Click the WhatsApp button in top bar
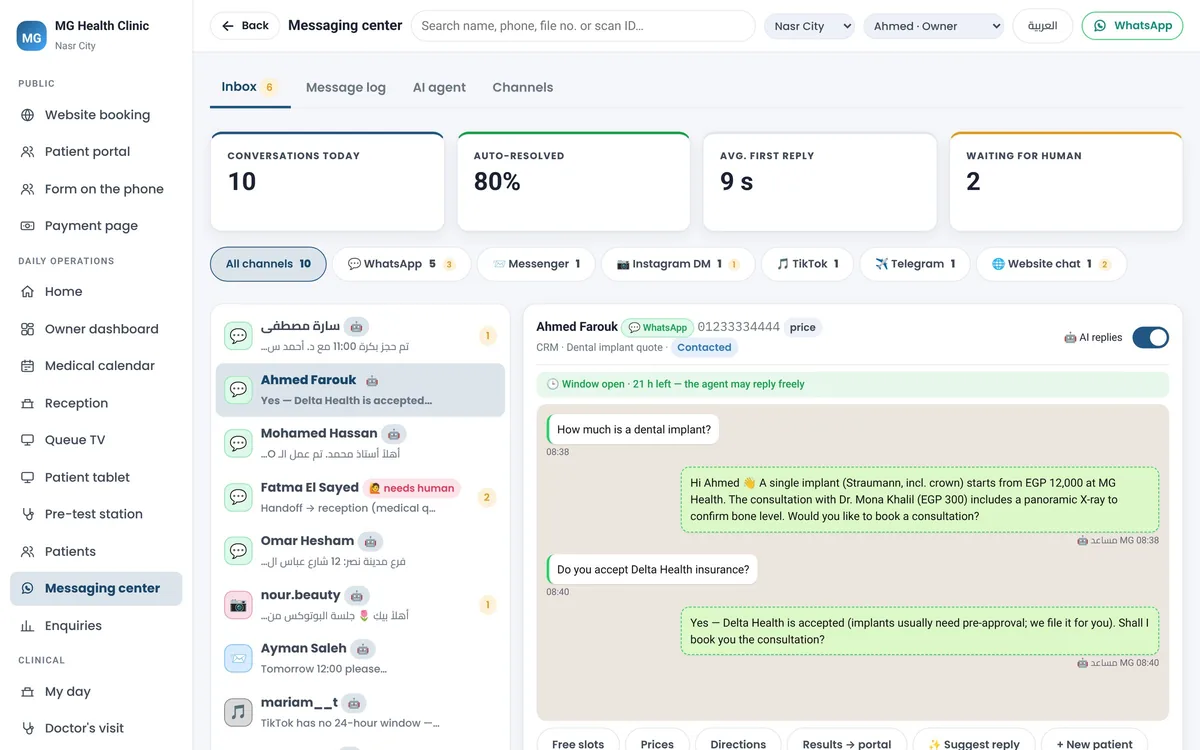The width and height of the screenshot is (1200, 750). (1132, 26)
